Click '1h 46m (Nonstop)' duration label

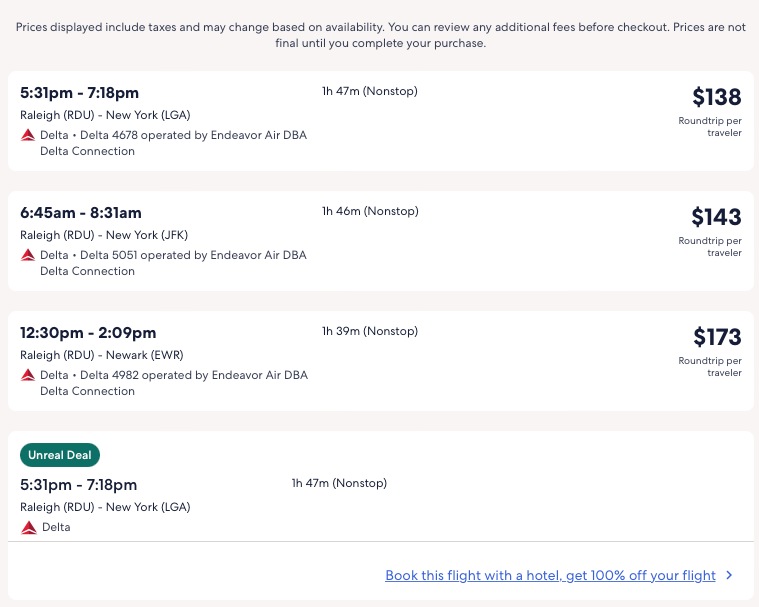pos(370,211)
